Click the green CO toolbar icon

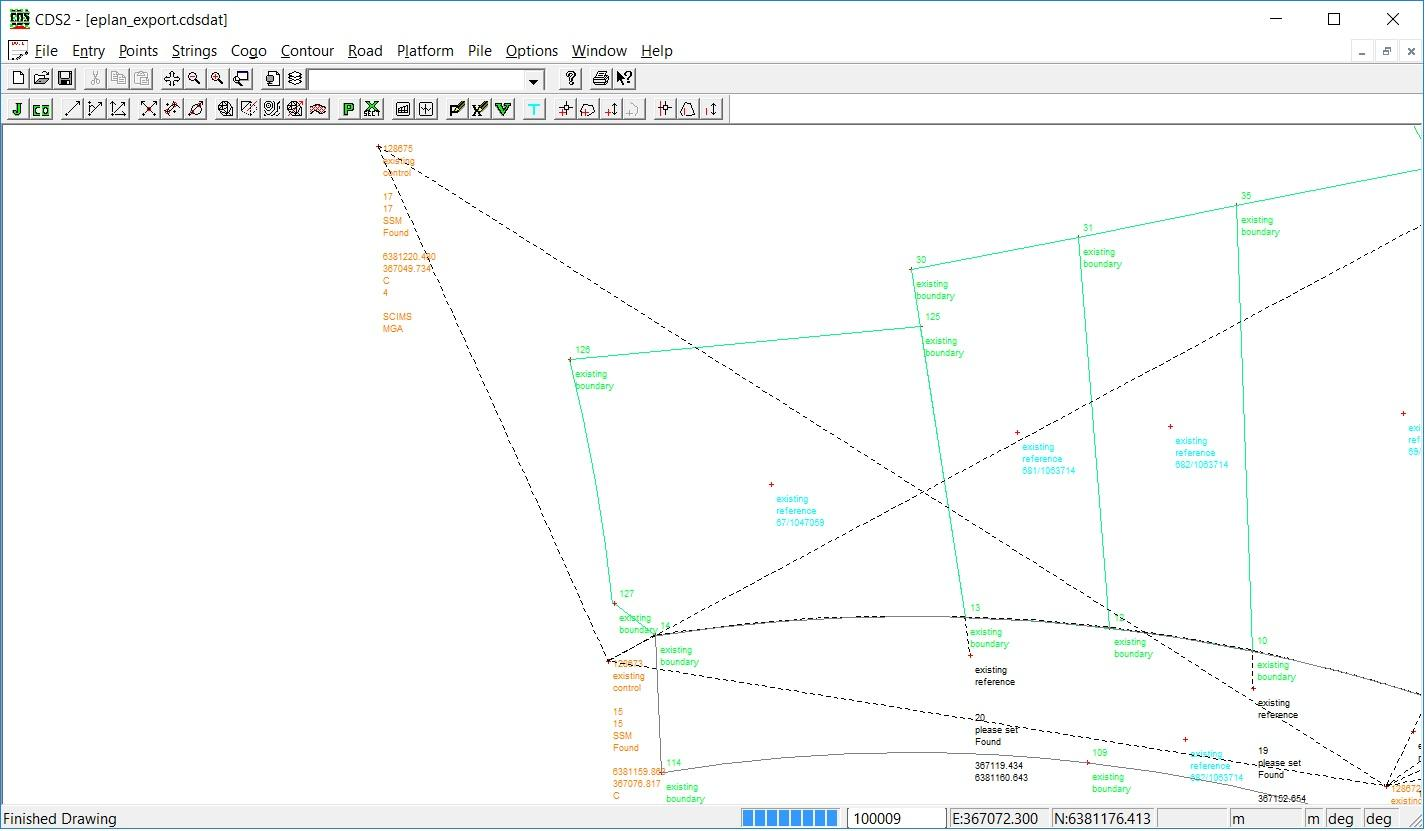tap(41, 109)
